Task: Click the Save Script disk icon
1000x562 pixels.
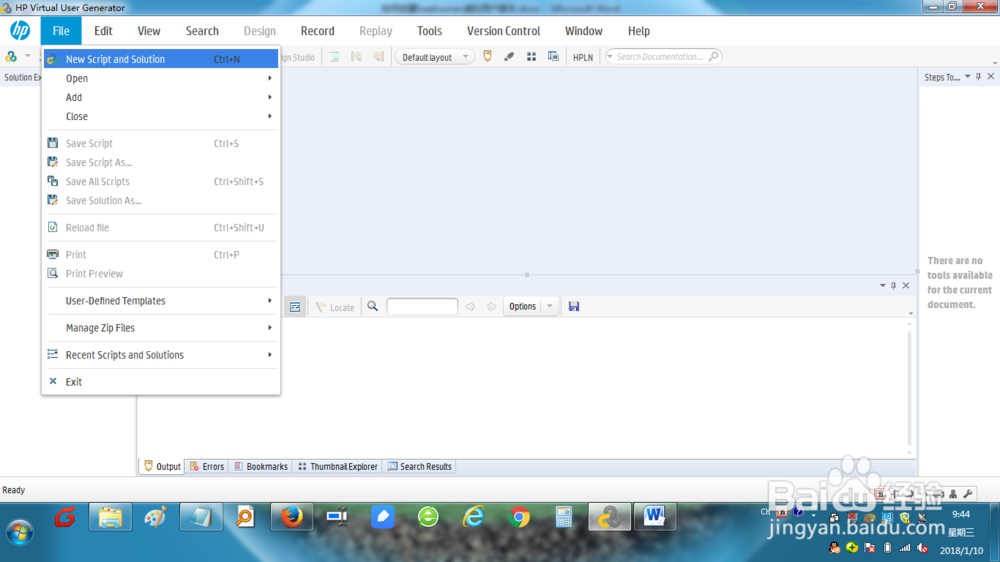Action: click(53, 143)
